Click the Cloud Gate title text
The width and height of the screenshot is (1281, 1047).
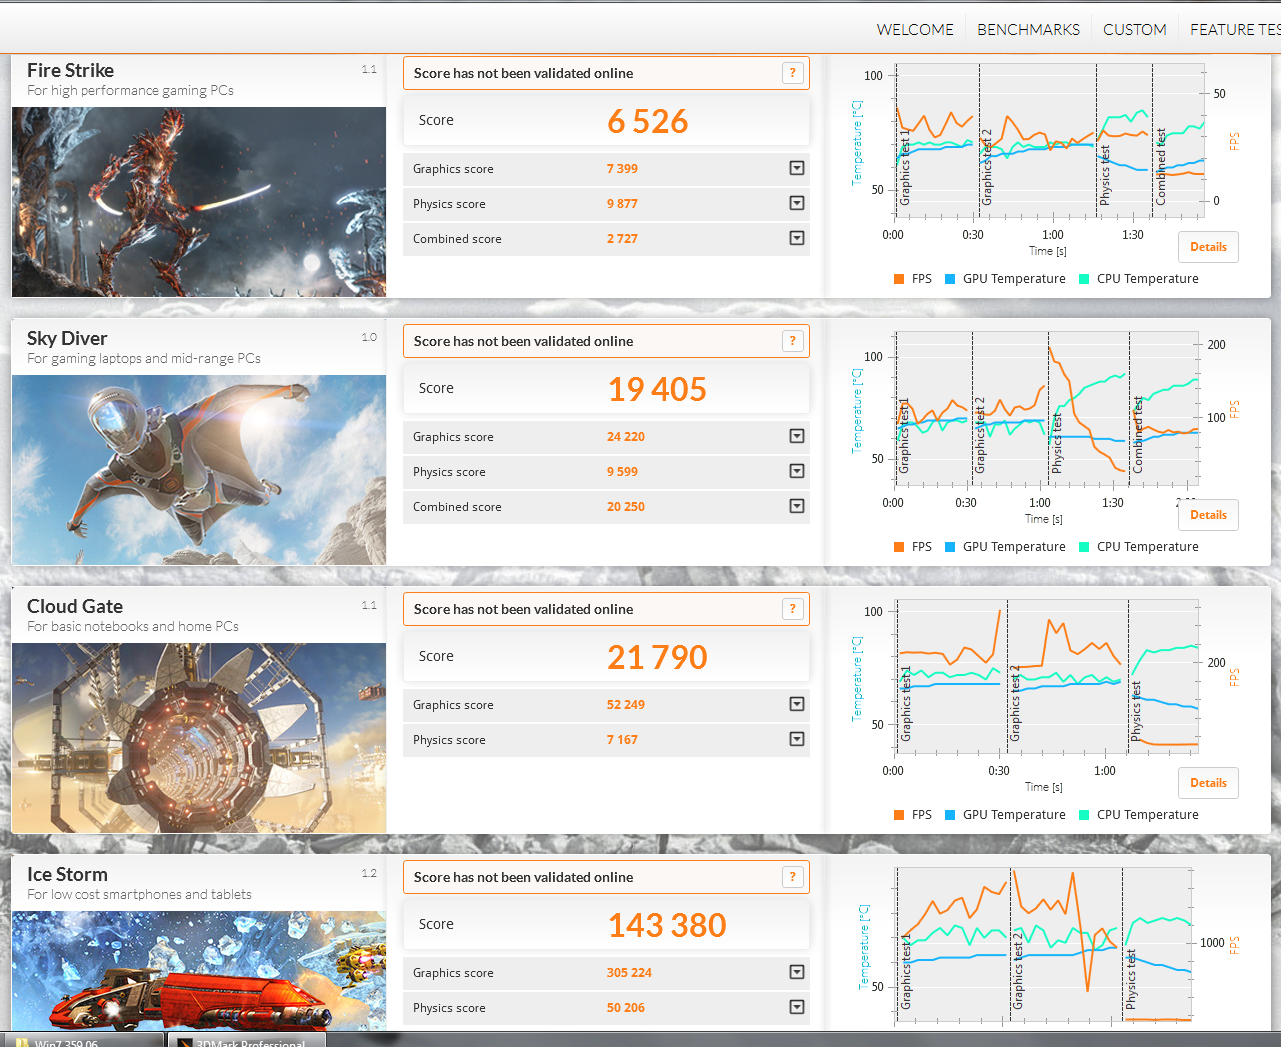tap(75, 606)
